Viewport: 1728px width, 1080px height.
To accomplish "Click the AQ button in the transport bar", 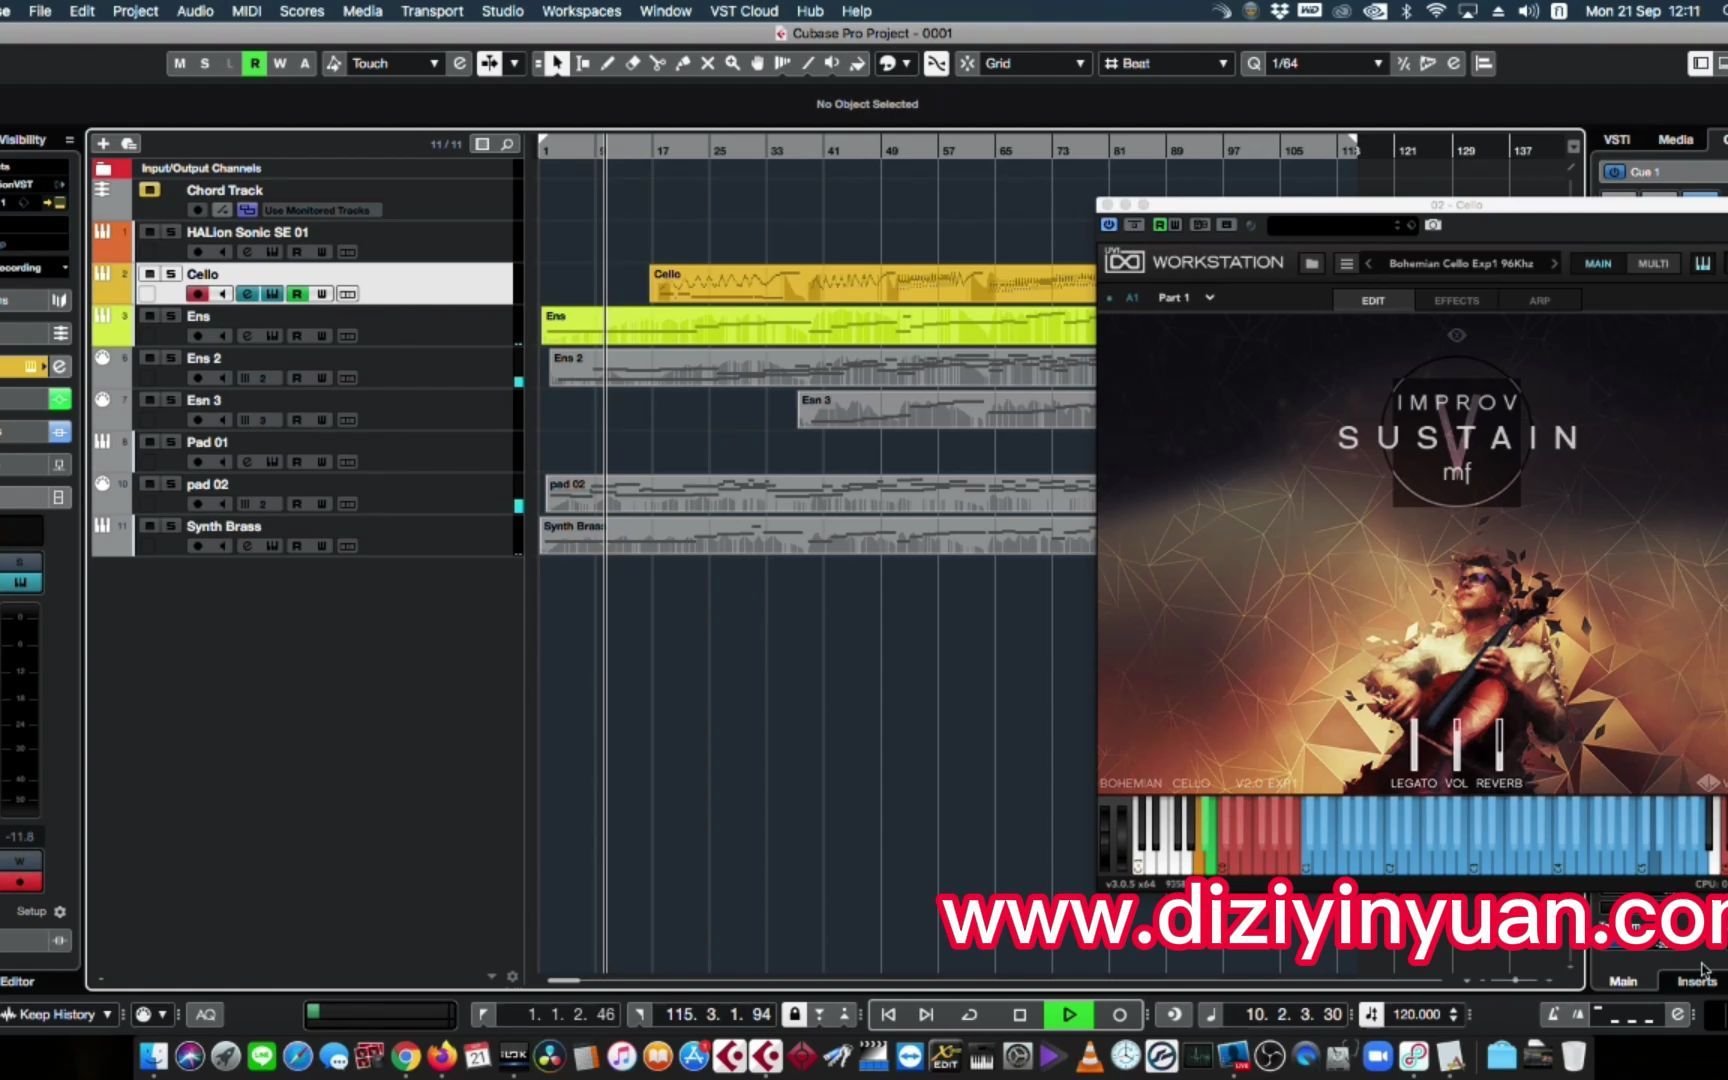I will 206,1014.
